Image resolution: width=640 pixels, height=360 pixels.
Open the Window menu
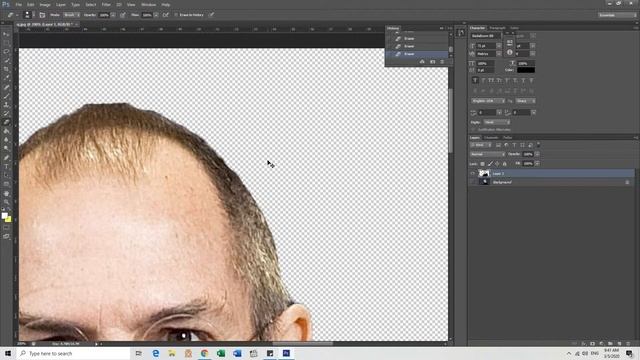tap(149, 4)
